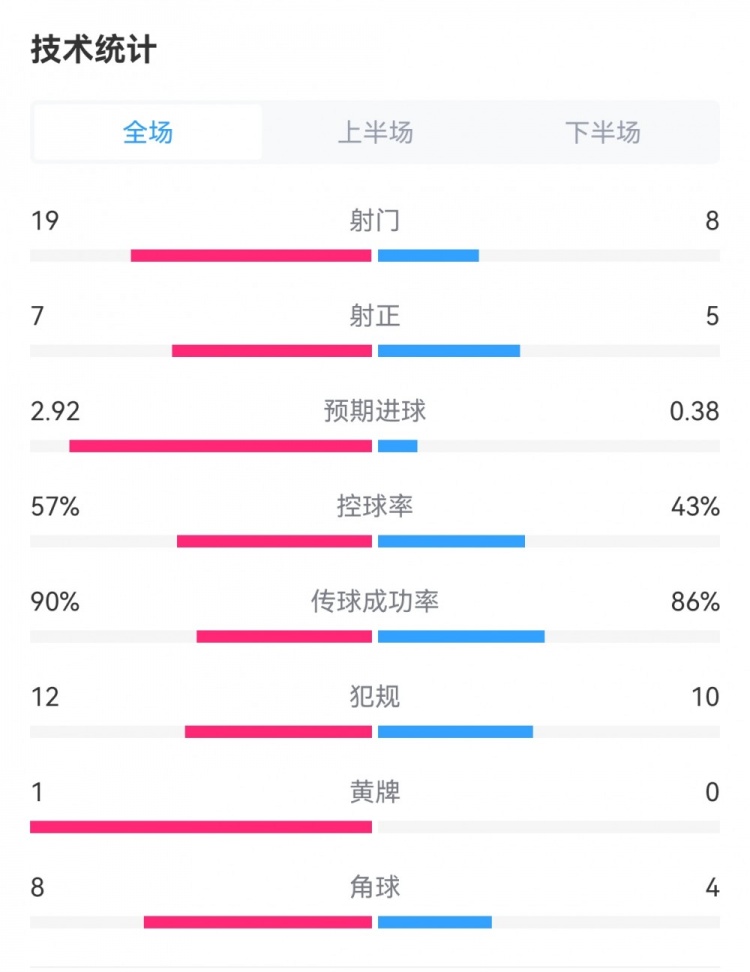Viewport: 750px width, 972px height.
Task: Click the 角球 stat label
Action: 375,887
